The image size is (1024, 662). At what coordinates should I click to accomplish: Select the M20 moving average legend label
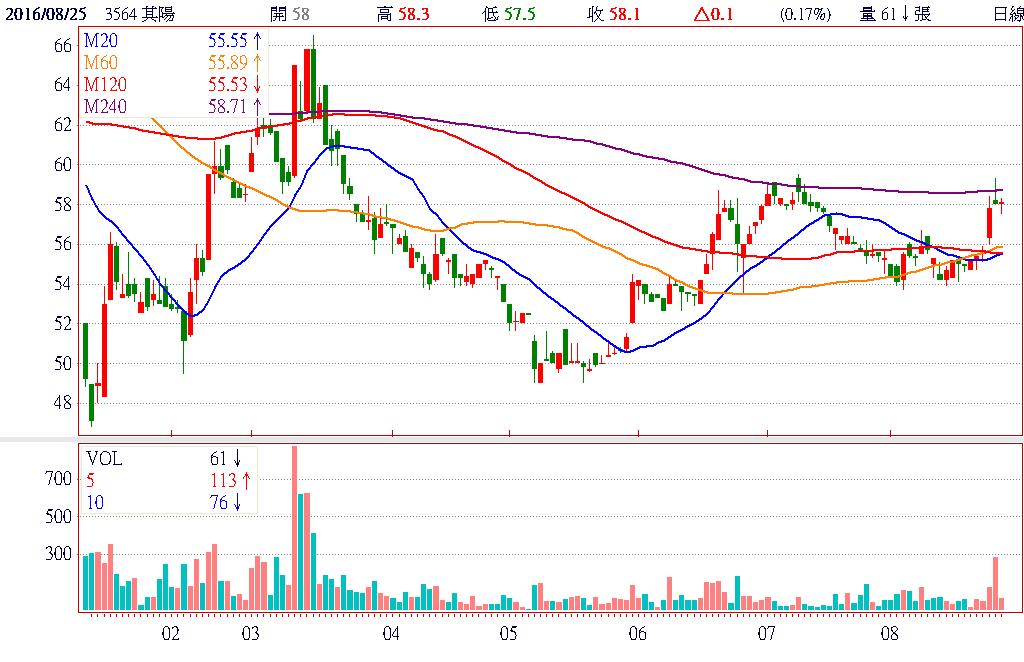[100, 41]
